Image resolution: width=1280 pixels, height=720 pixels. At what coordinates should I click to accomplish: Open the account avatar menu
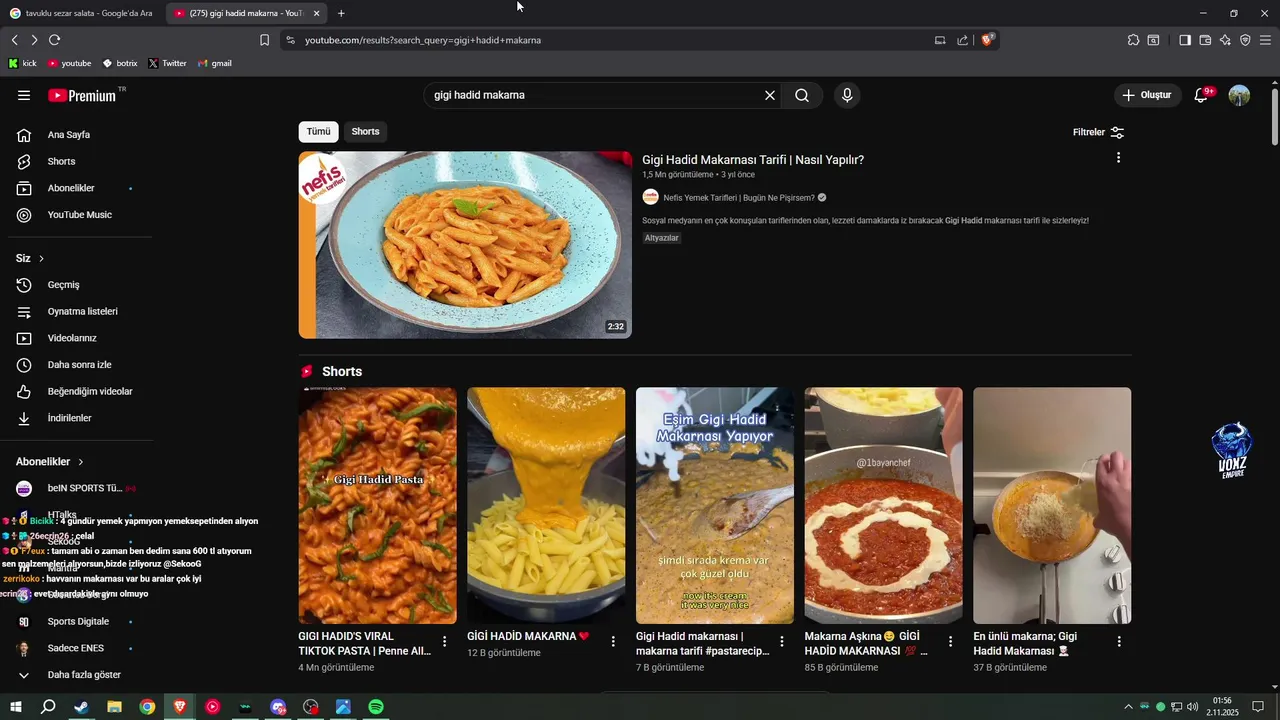click(1239, 95)
